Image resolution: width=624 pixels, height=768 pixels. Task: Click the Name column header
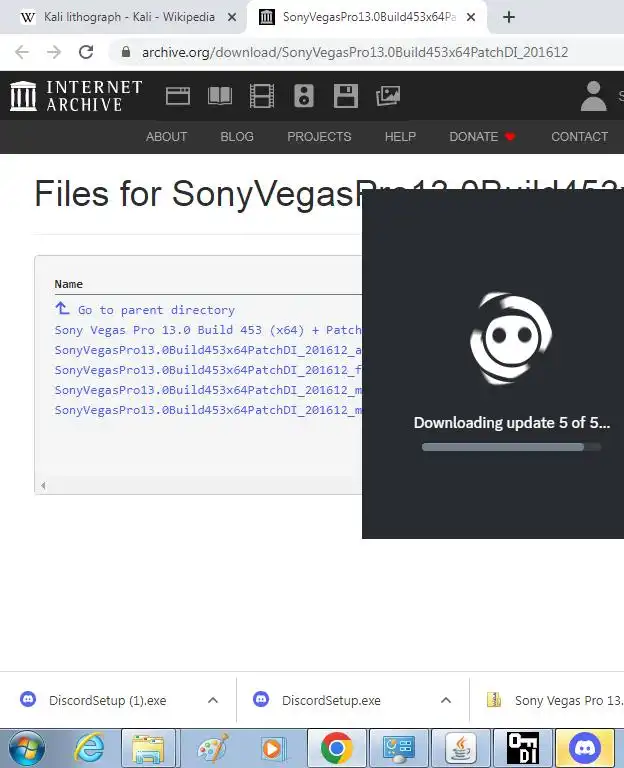point(69,284)
